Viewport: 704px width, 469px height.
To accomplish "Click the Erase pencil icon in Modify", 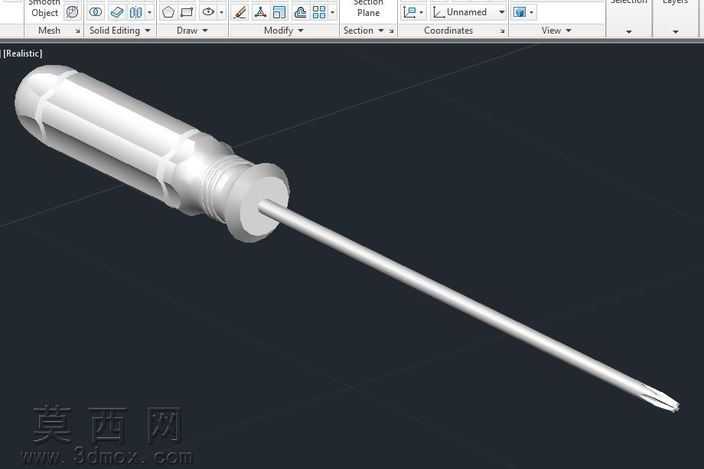I will pyautogui.click(x=240, y=12).
